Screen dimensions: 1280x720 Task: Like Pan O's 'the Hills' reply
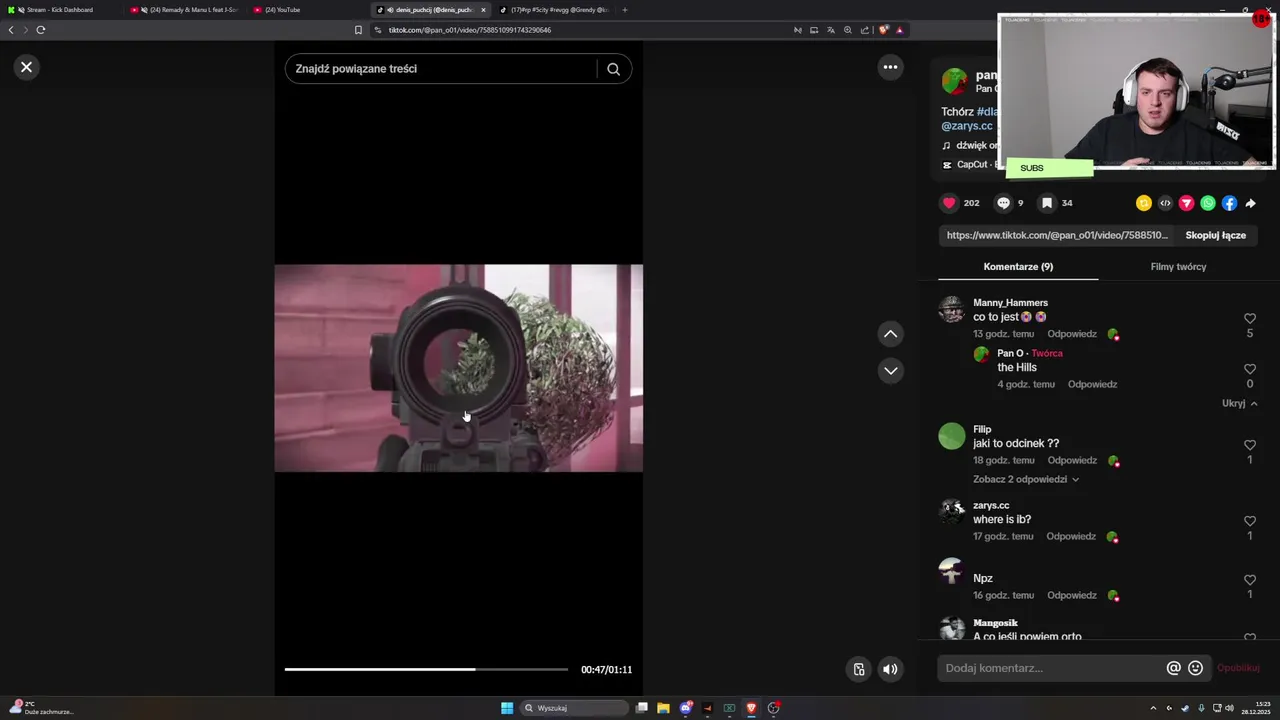coord(1249,369)
